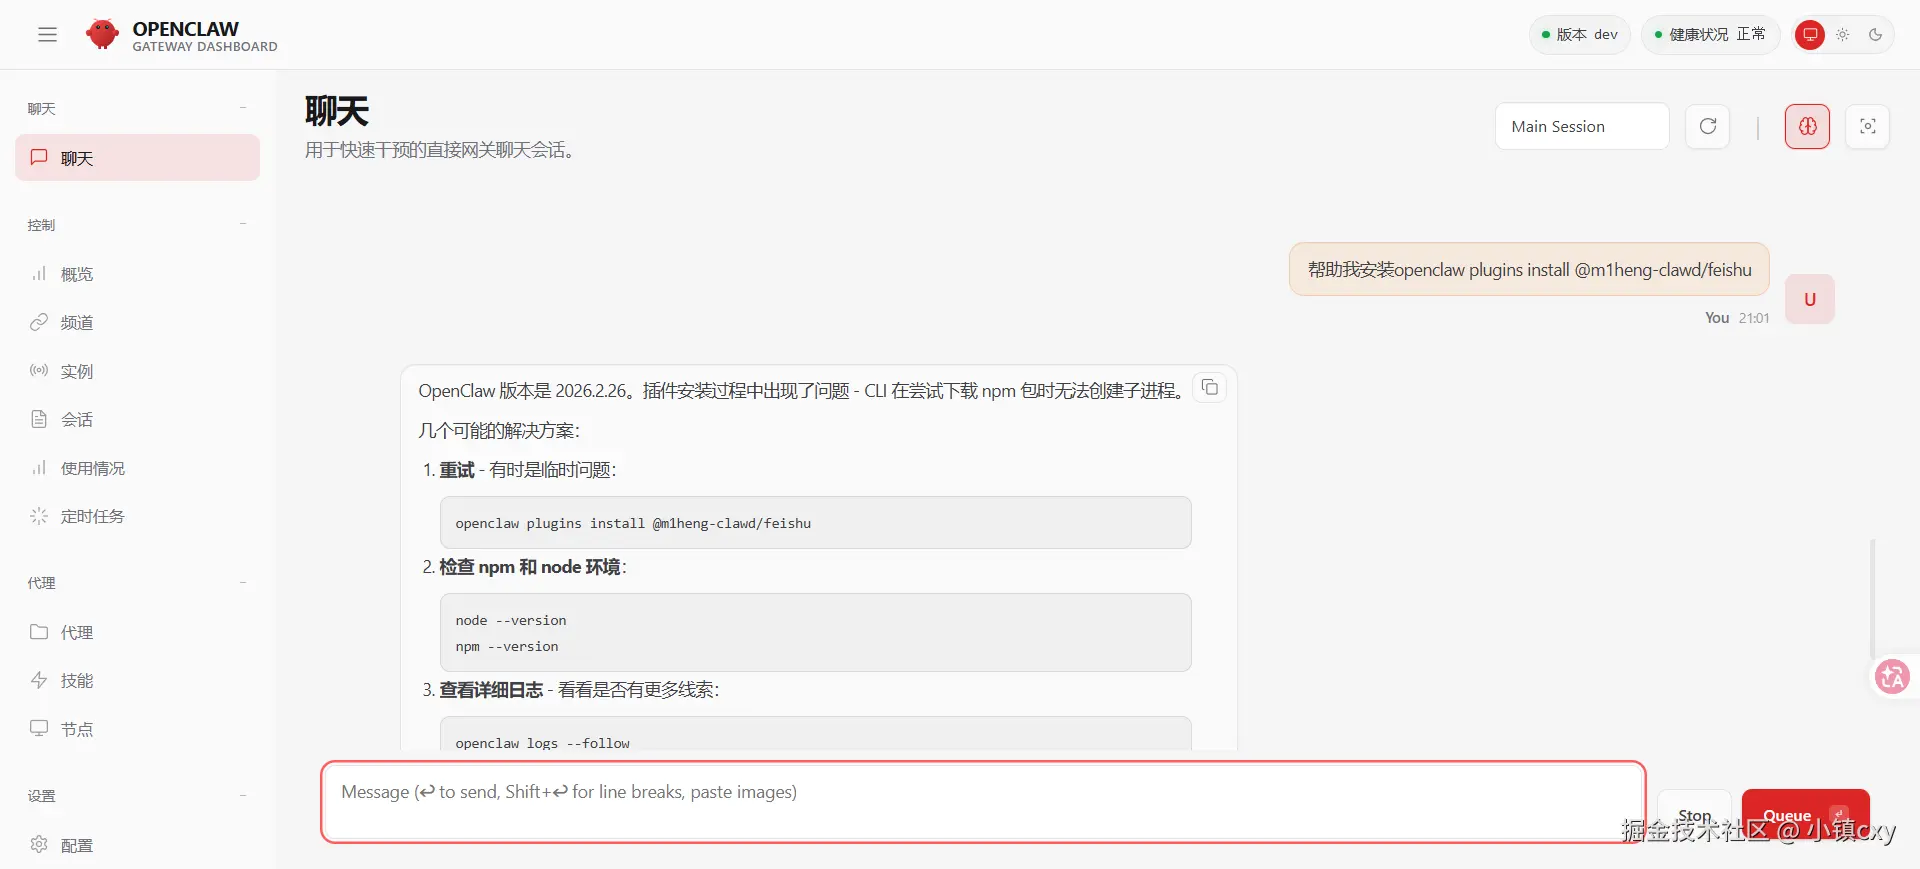Click the 健康状况 正常 status pill
This screenshot has height=869, width=1920.
point(1710,35)
